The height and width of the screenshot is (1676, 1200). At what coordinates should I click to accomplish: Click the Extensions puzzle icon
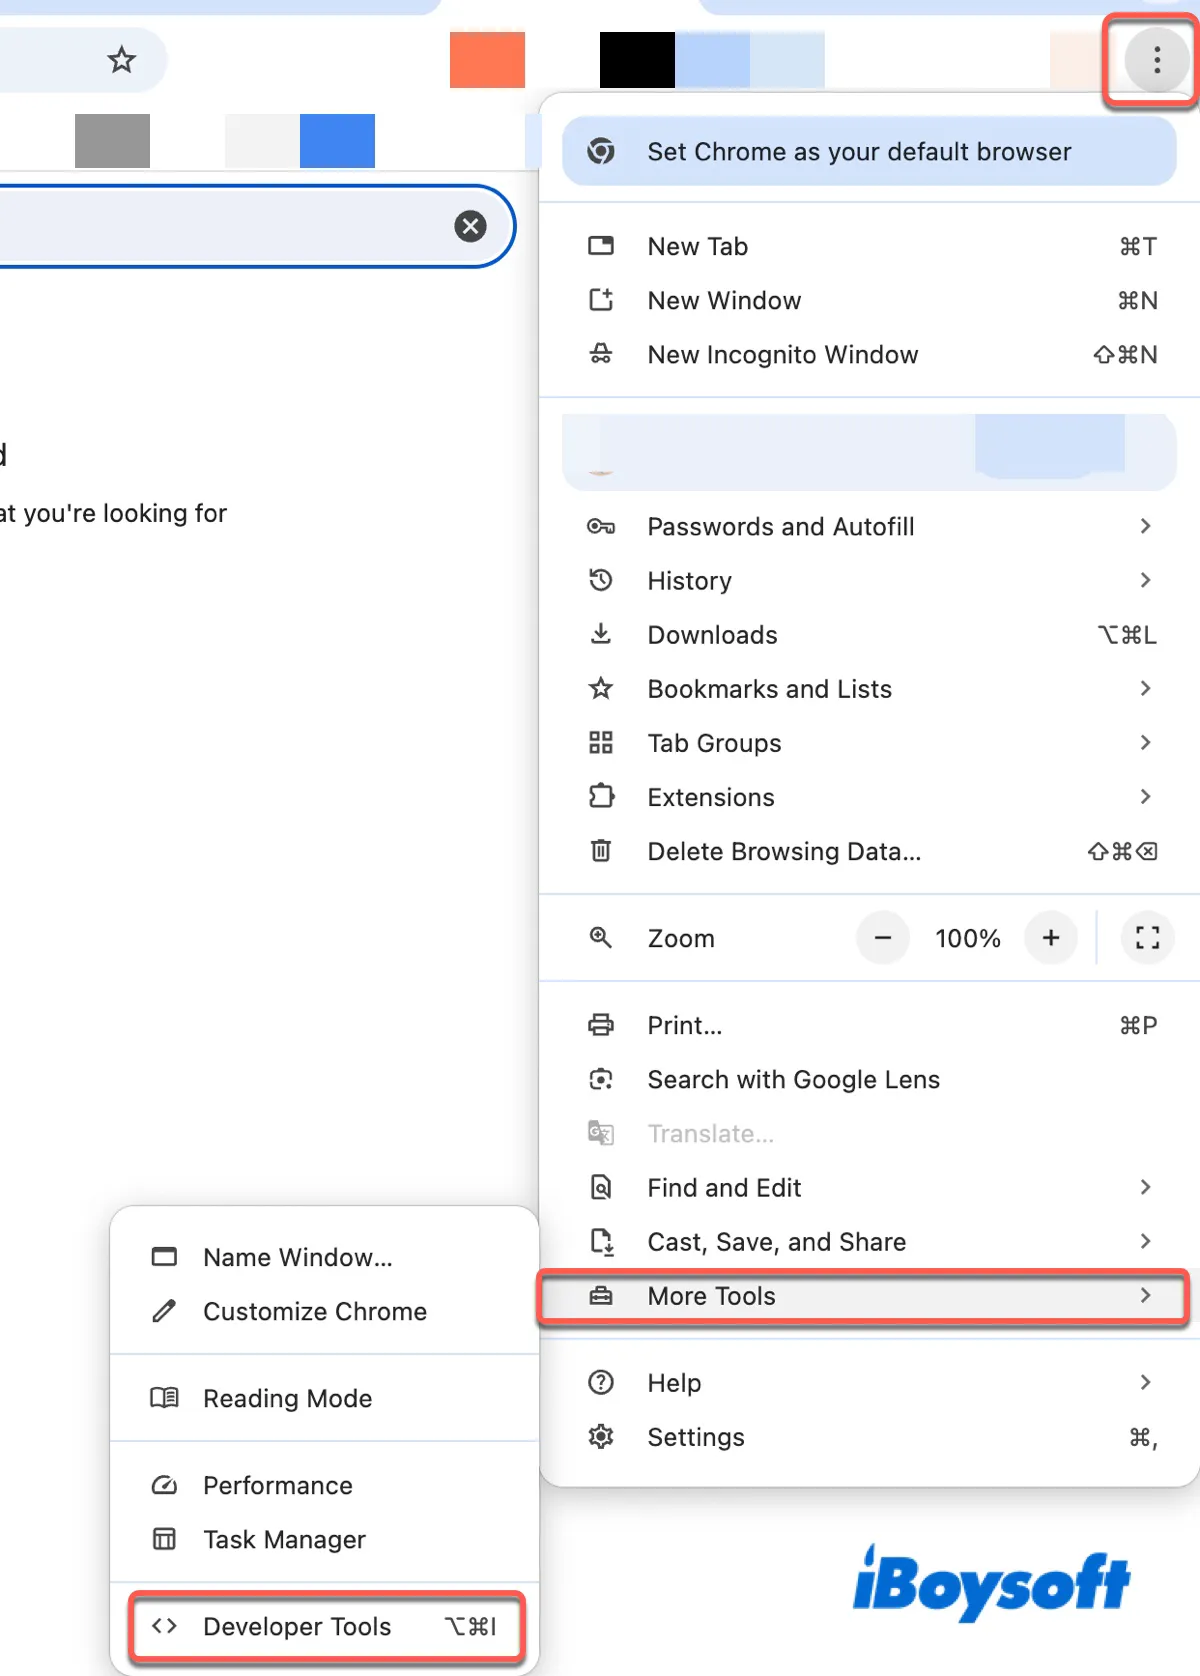point(601,796)
